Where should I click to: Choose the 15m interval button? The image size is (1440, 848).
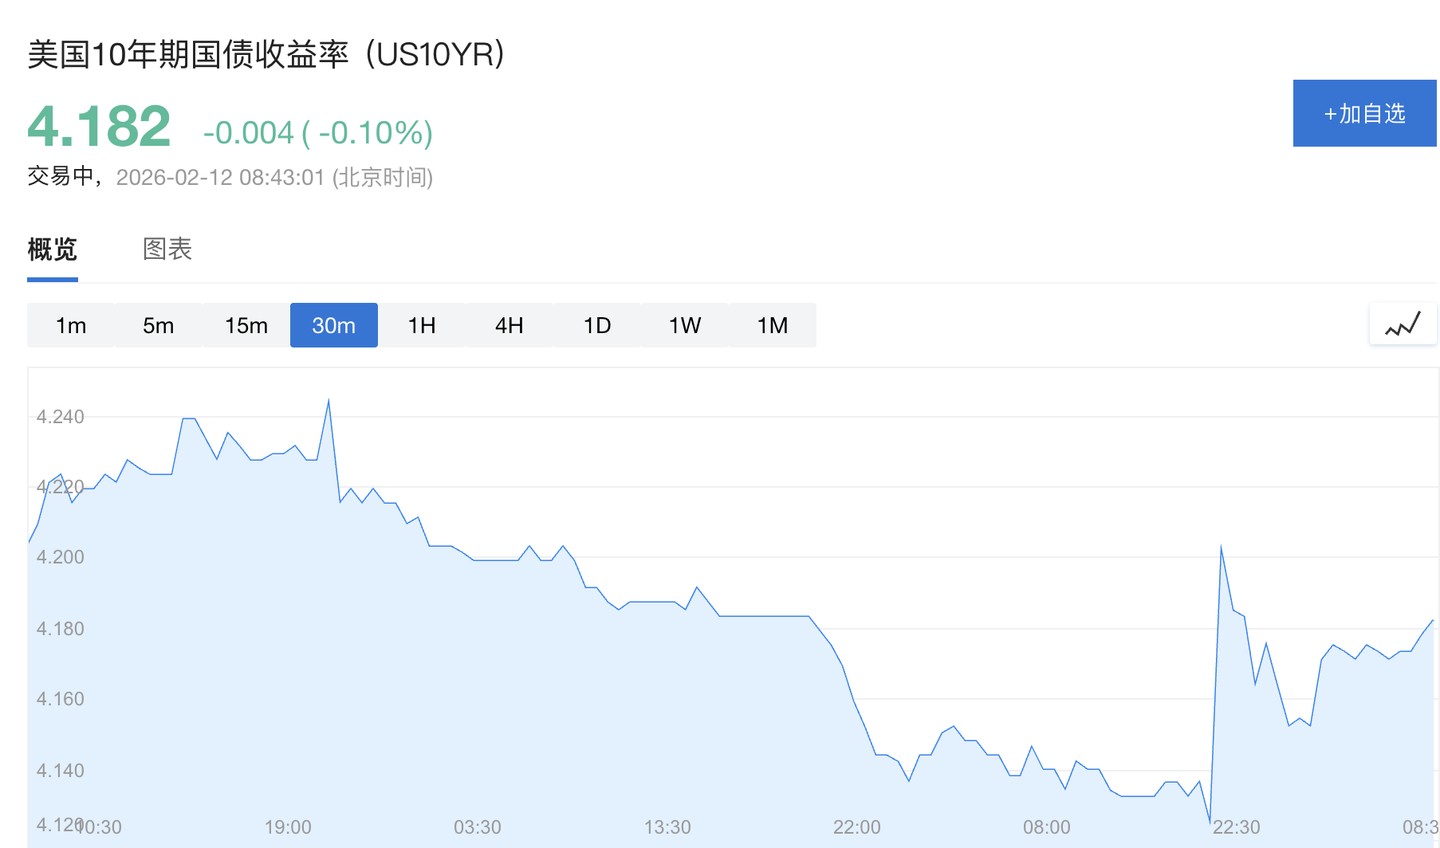click(246, 325)
